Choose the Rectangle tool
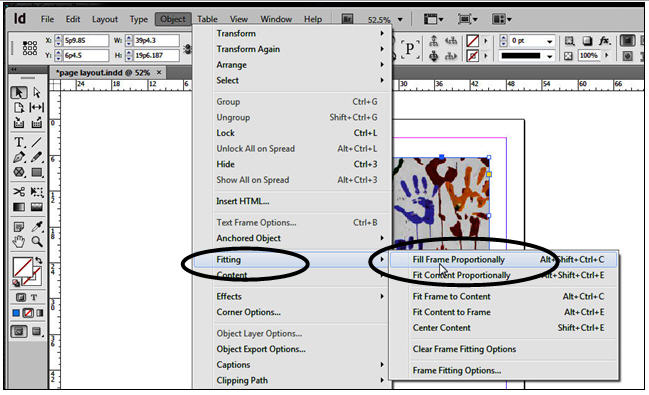 click(37, 172)
